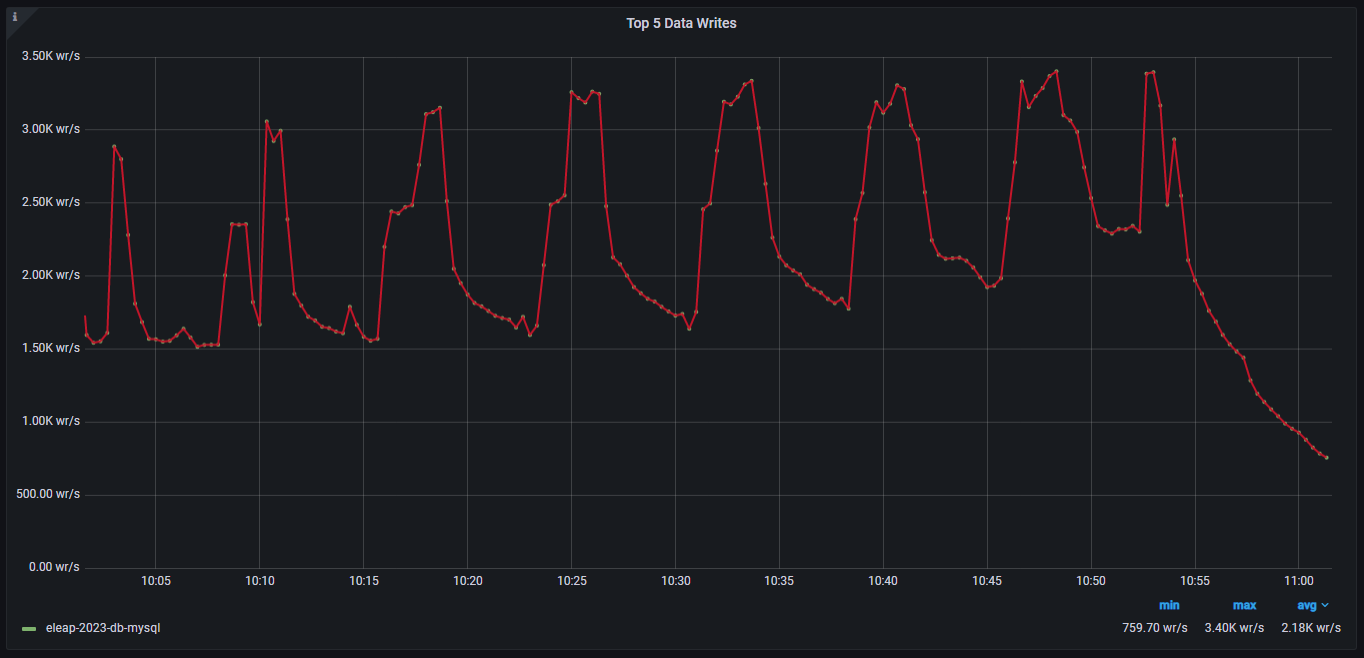Click the 759.70 wr/s min value
The width and height of the screenshot is (1364, 658).
click(x=1154, y=628)
